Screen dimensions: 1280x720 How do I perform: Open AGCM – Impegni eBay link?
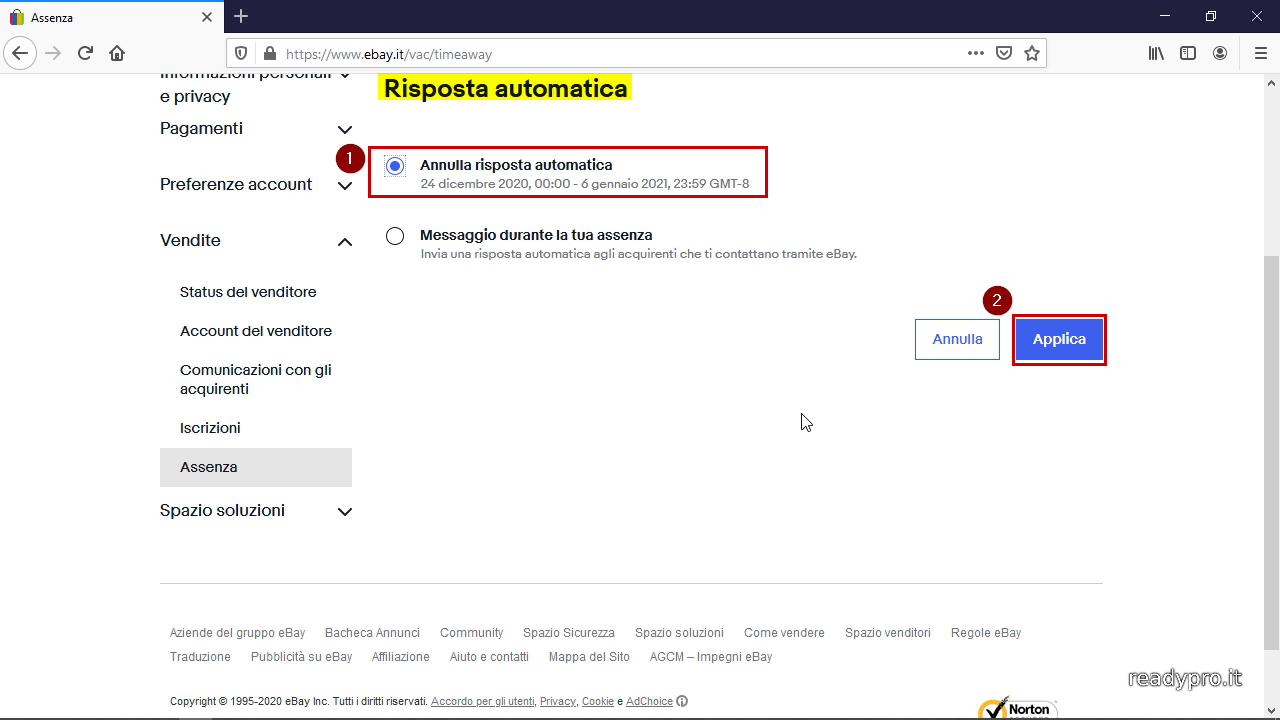(711, 657)
